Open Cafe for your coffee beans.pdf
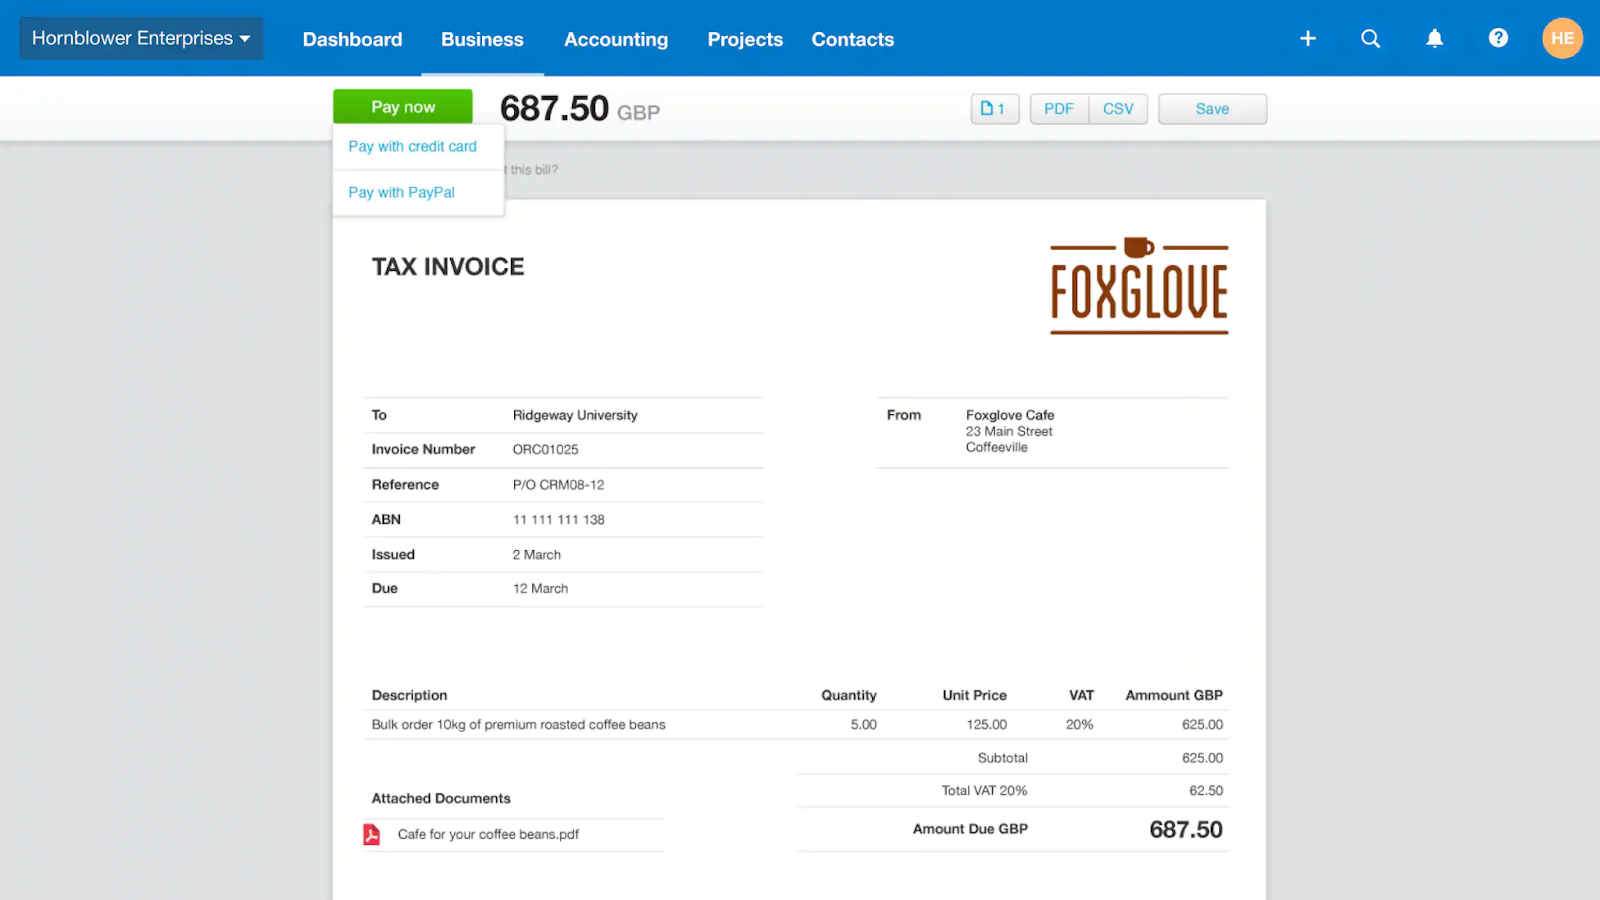The image size is (1600, 900). pyautogui.click(x=487, y=833)
